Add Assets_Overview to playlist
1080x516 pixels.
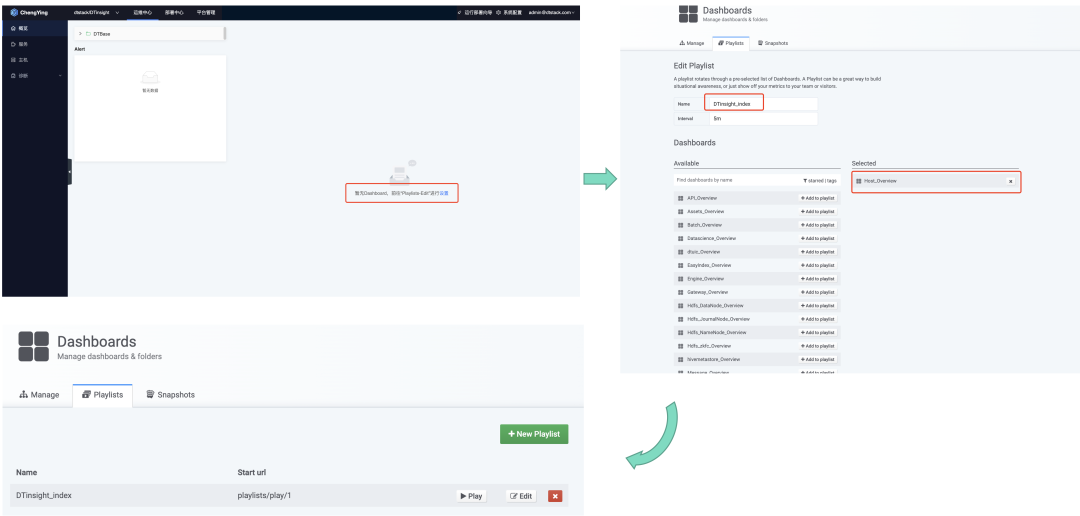818,211
